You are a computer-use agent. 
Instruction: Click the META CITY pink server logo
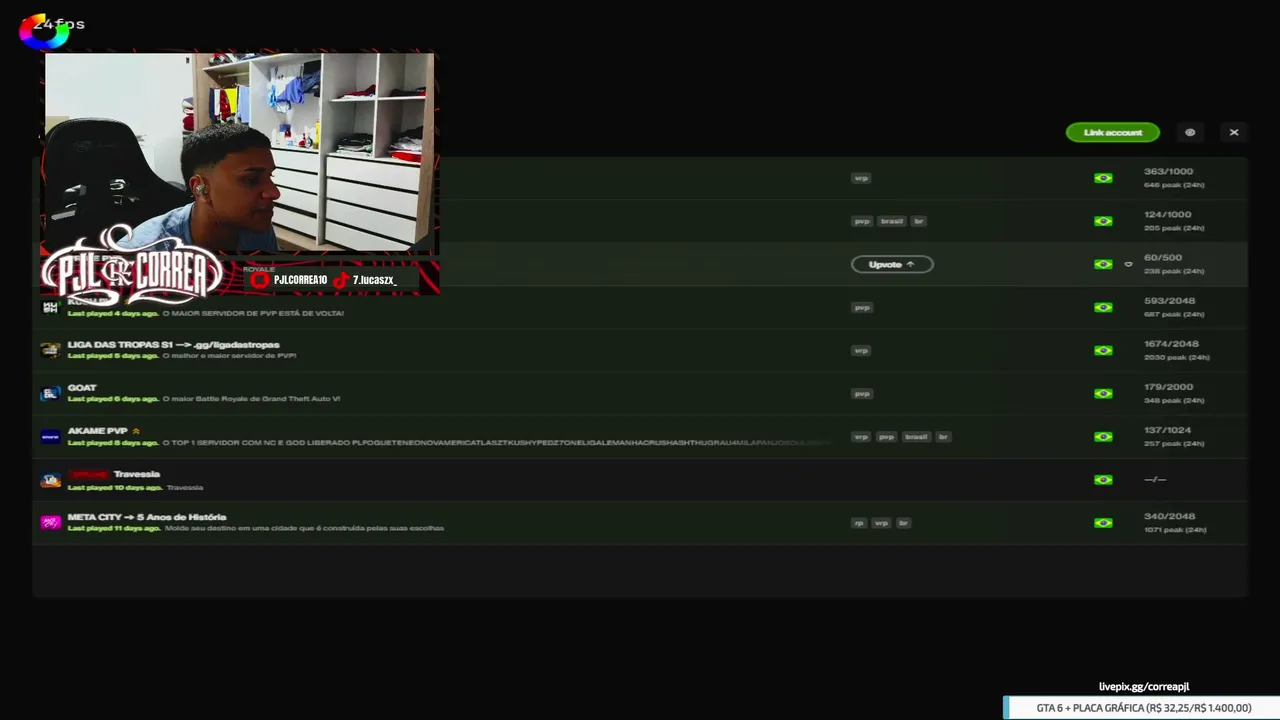click(x=50, y=522)
